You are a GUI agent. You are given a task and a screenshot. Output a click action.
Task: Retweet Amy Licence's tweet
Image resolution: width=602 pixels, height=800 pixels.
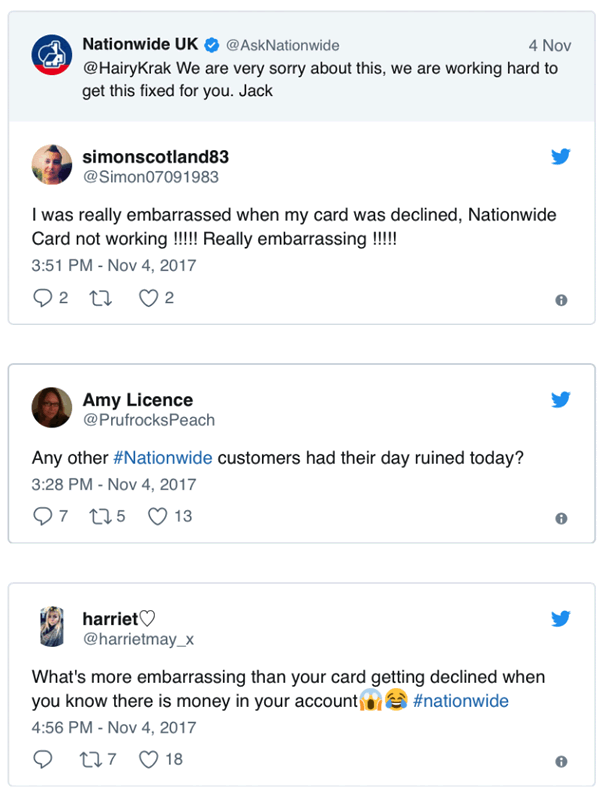pyautogui.click(x=101, y=516)
